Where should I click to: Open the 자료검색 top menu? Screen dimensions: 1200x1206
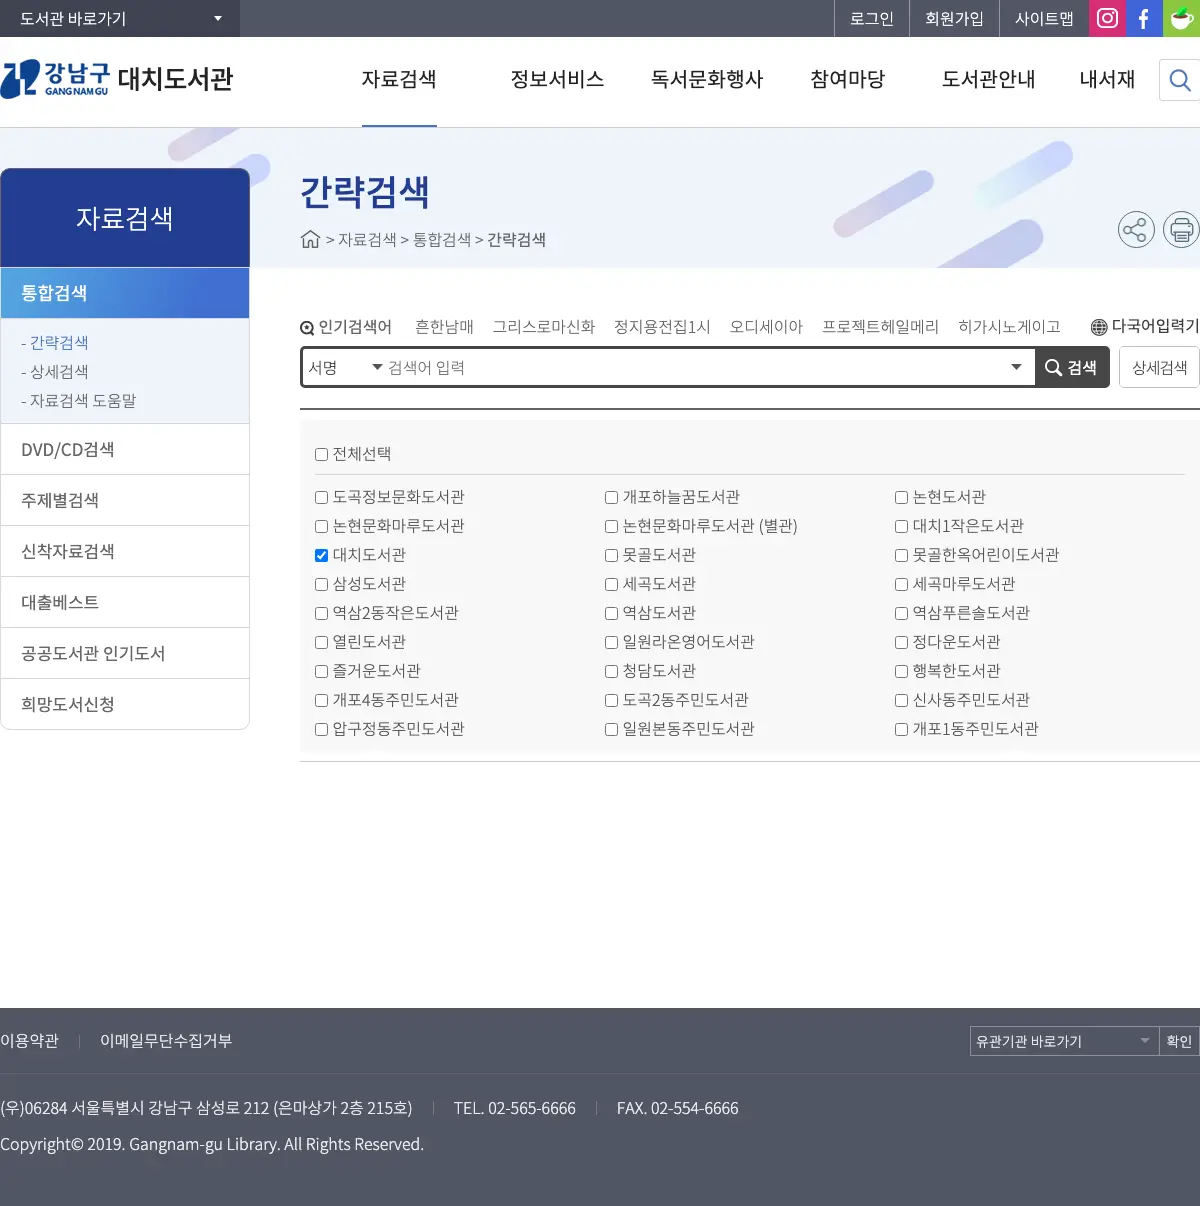click(399, 79)
